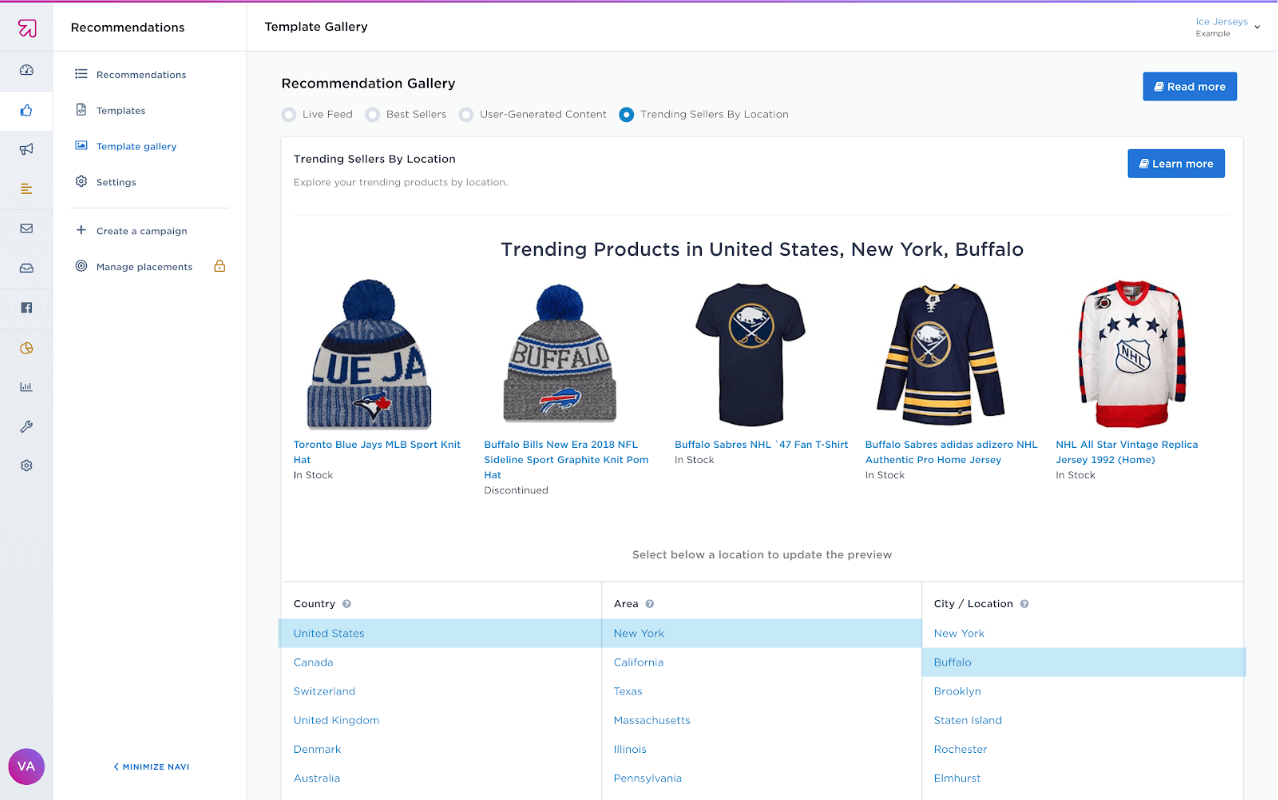Screen dimensions: 1278x800
Task: Click the lock icon beside Manage placements
Action: coord(219,266)
